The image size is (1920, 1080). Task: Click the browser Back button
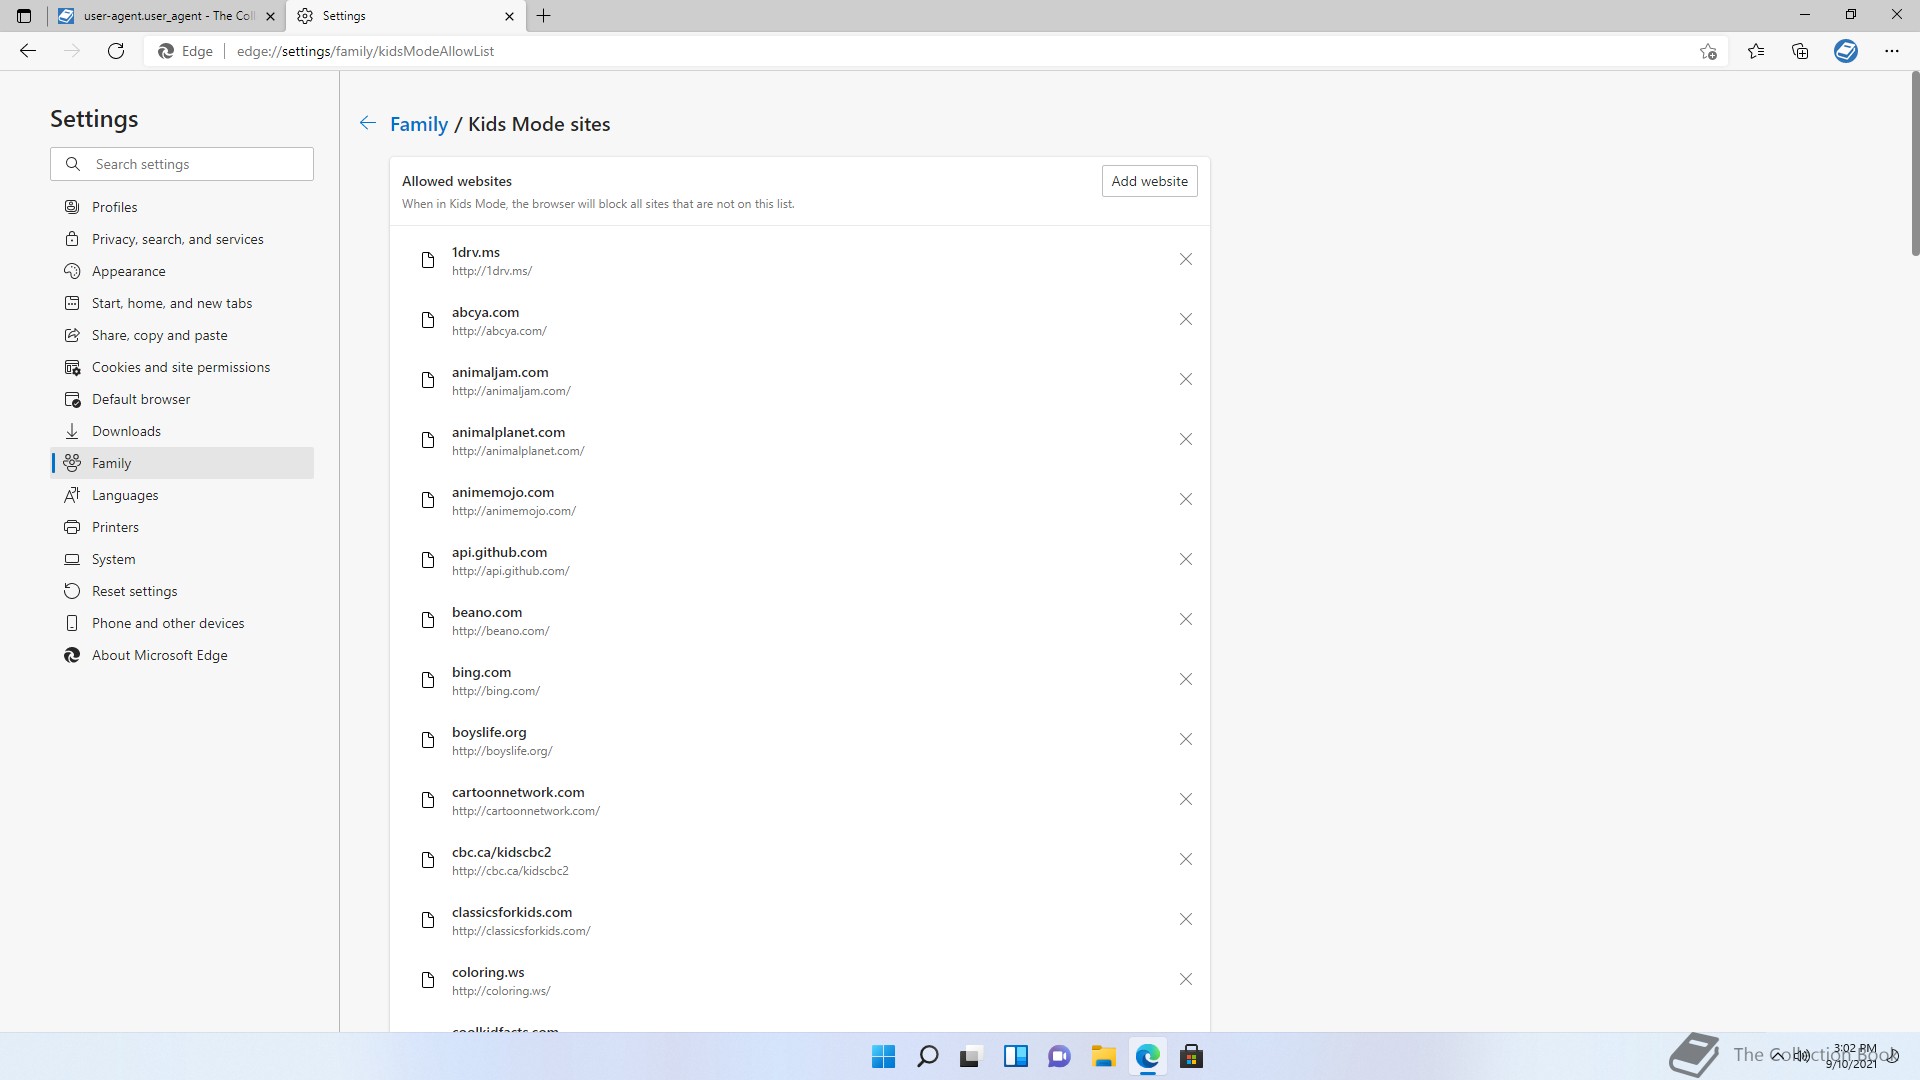click(x=28, y=51)
